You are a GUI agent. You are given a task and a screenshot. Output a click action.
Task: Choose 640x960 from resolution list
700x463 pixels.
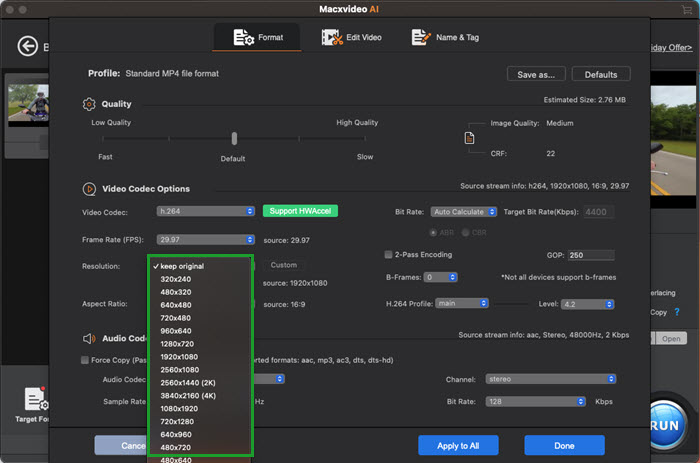click(x=200, y=434)
